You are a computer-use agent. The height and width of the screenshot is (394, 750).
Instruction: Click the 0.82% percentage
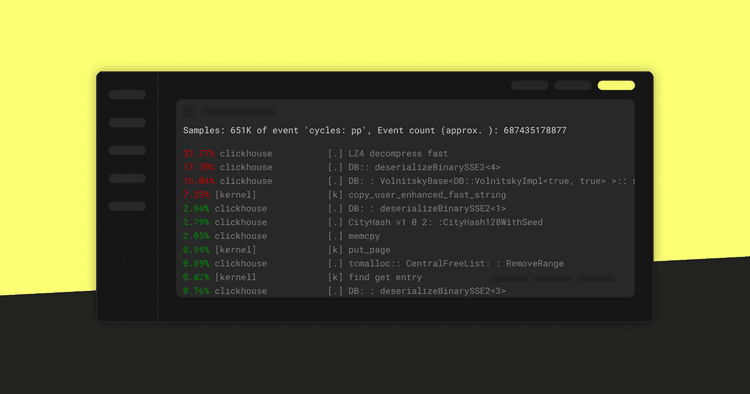point(196,277)
